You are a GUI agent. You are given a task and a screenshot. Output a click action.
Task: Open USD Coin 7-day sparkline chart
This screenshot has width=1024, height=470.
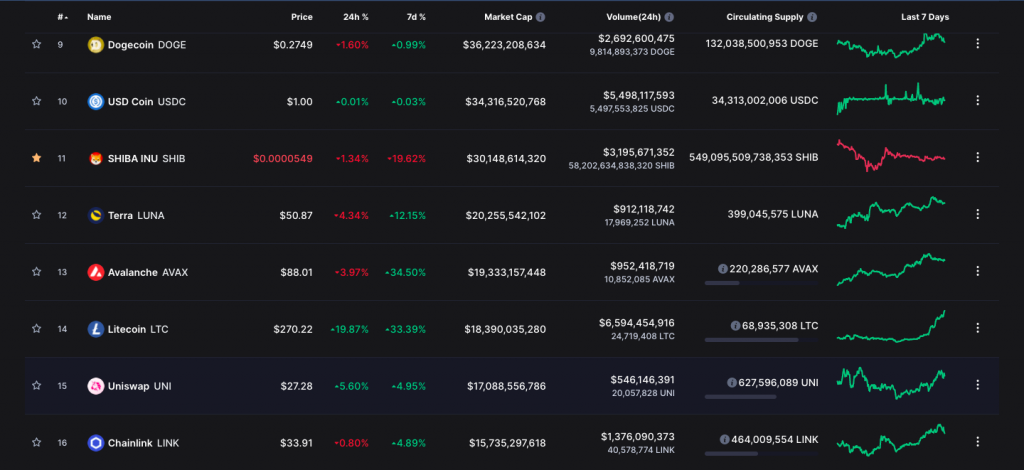coord(891,99)
